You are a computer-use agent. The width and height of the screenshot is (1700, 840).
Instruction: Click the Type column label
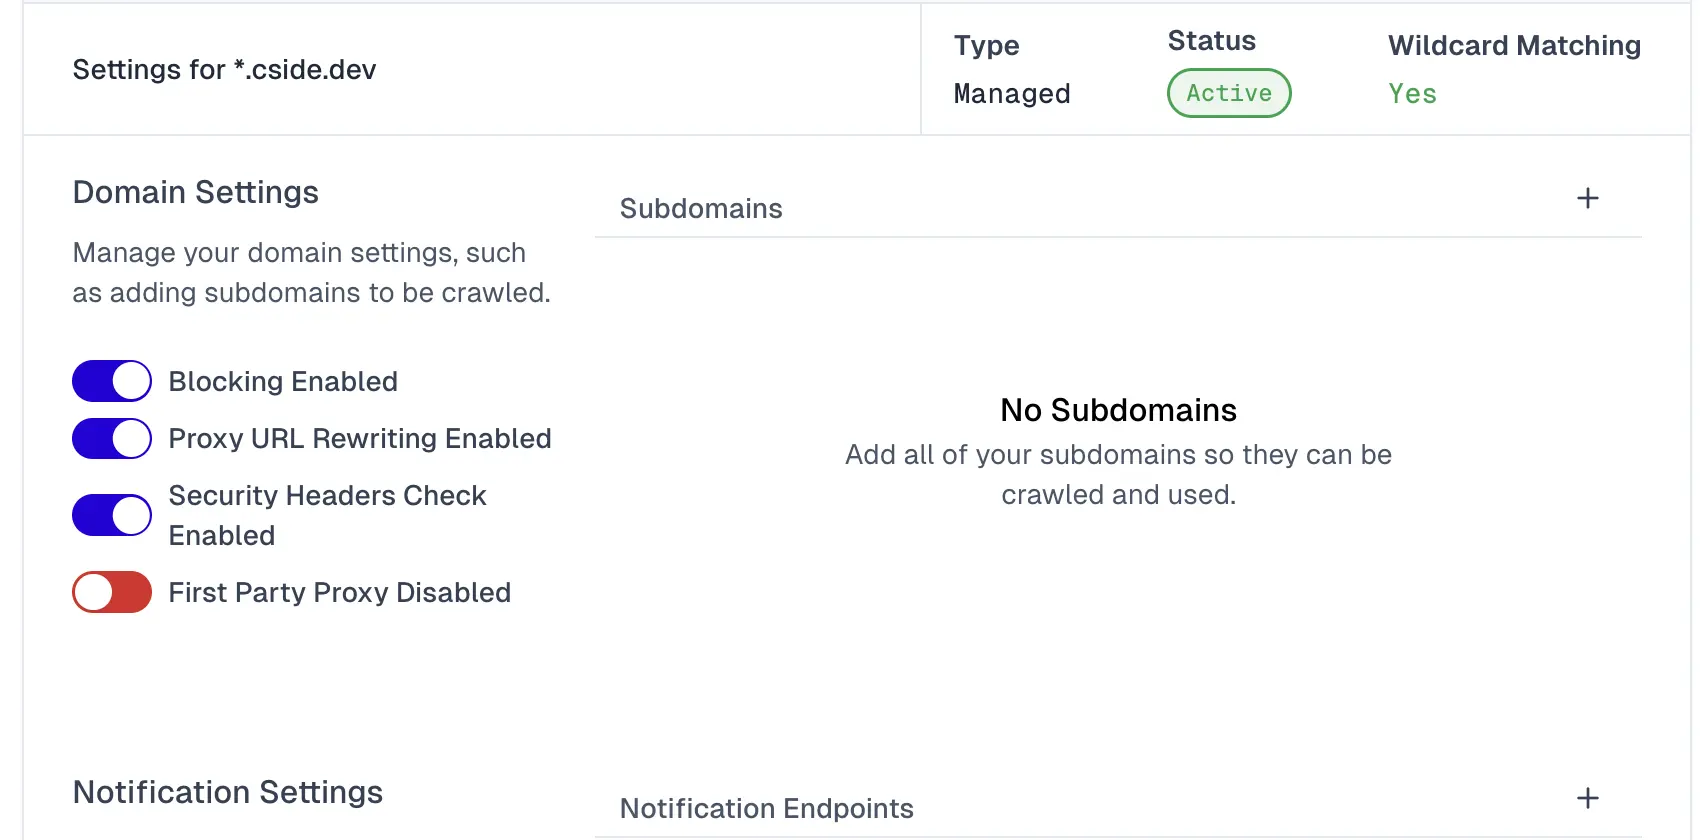tap(986, 45)
